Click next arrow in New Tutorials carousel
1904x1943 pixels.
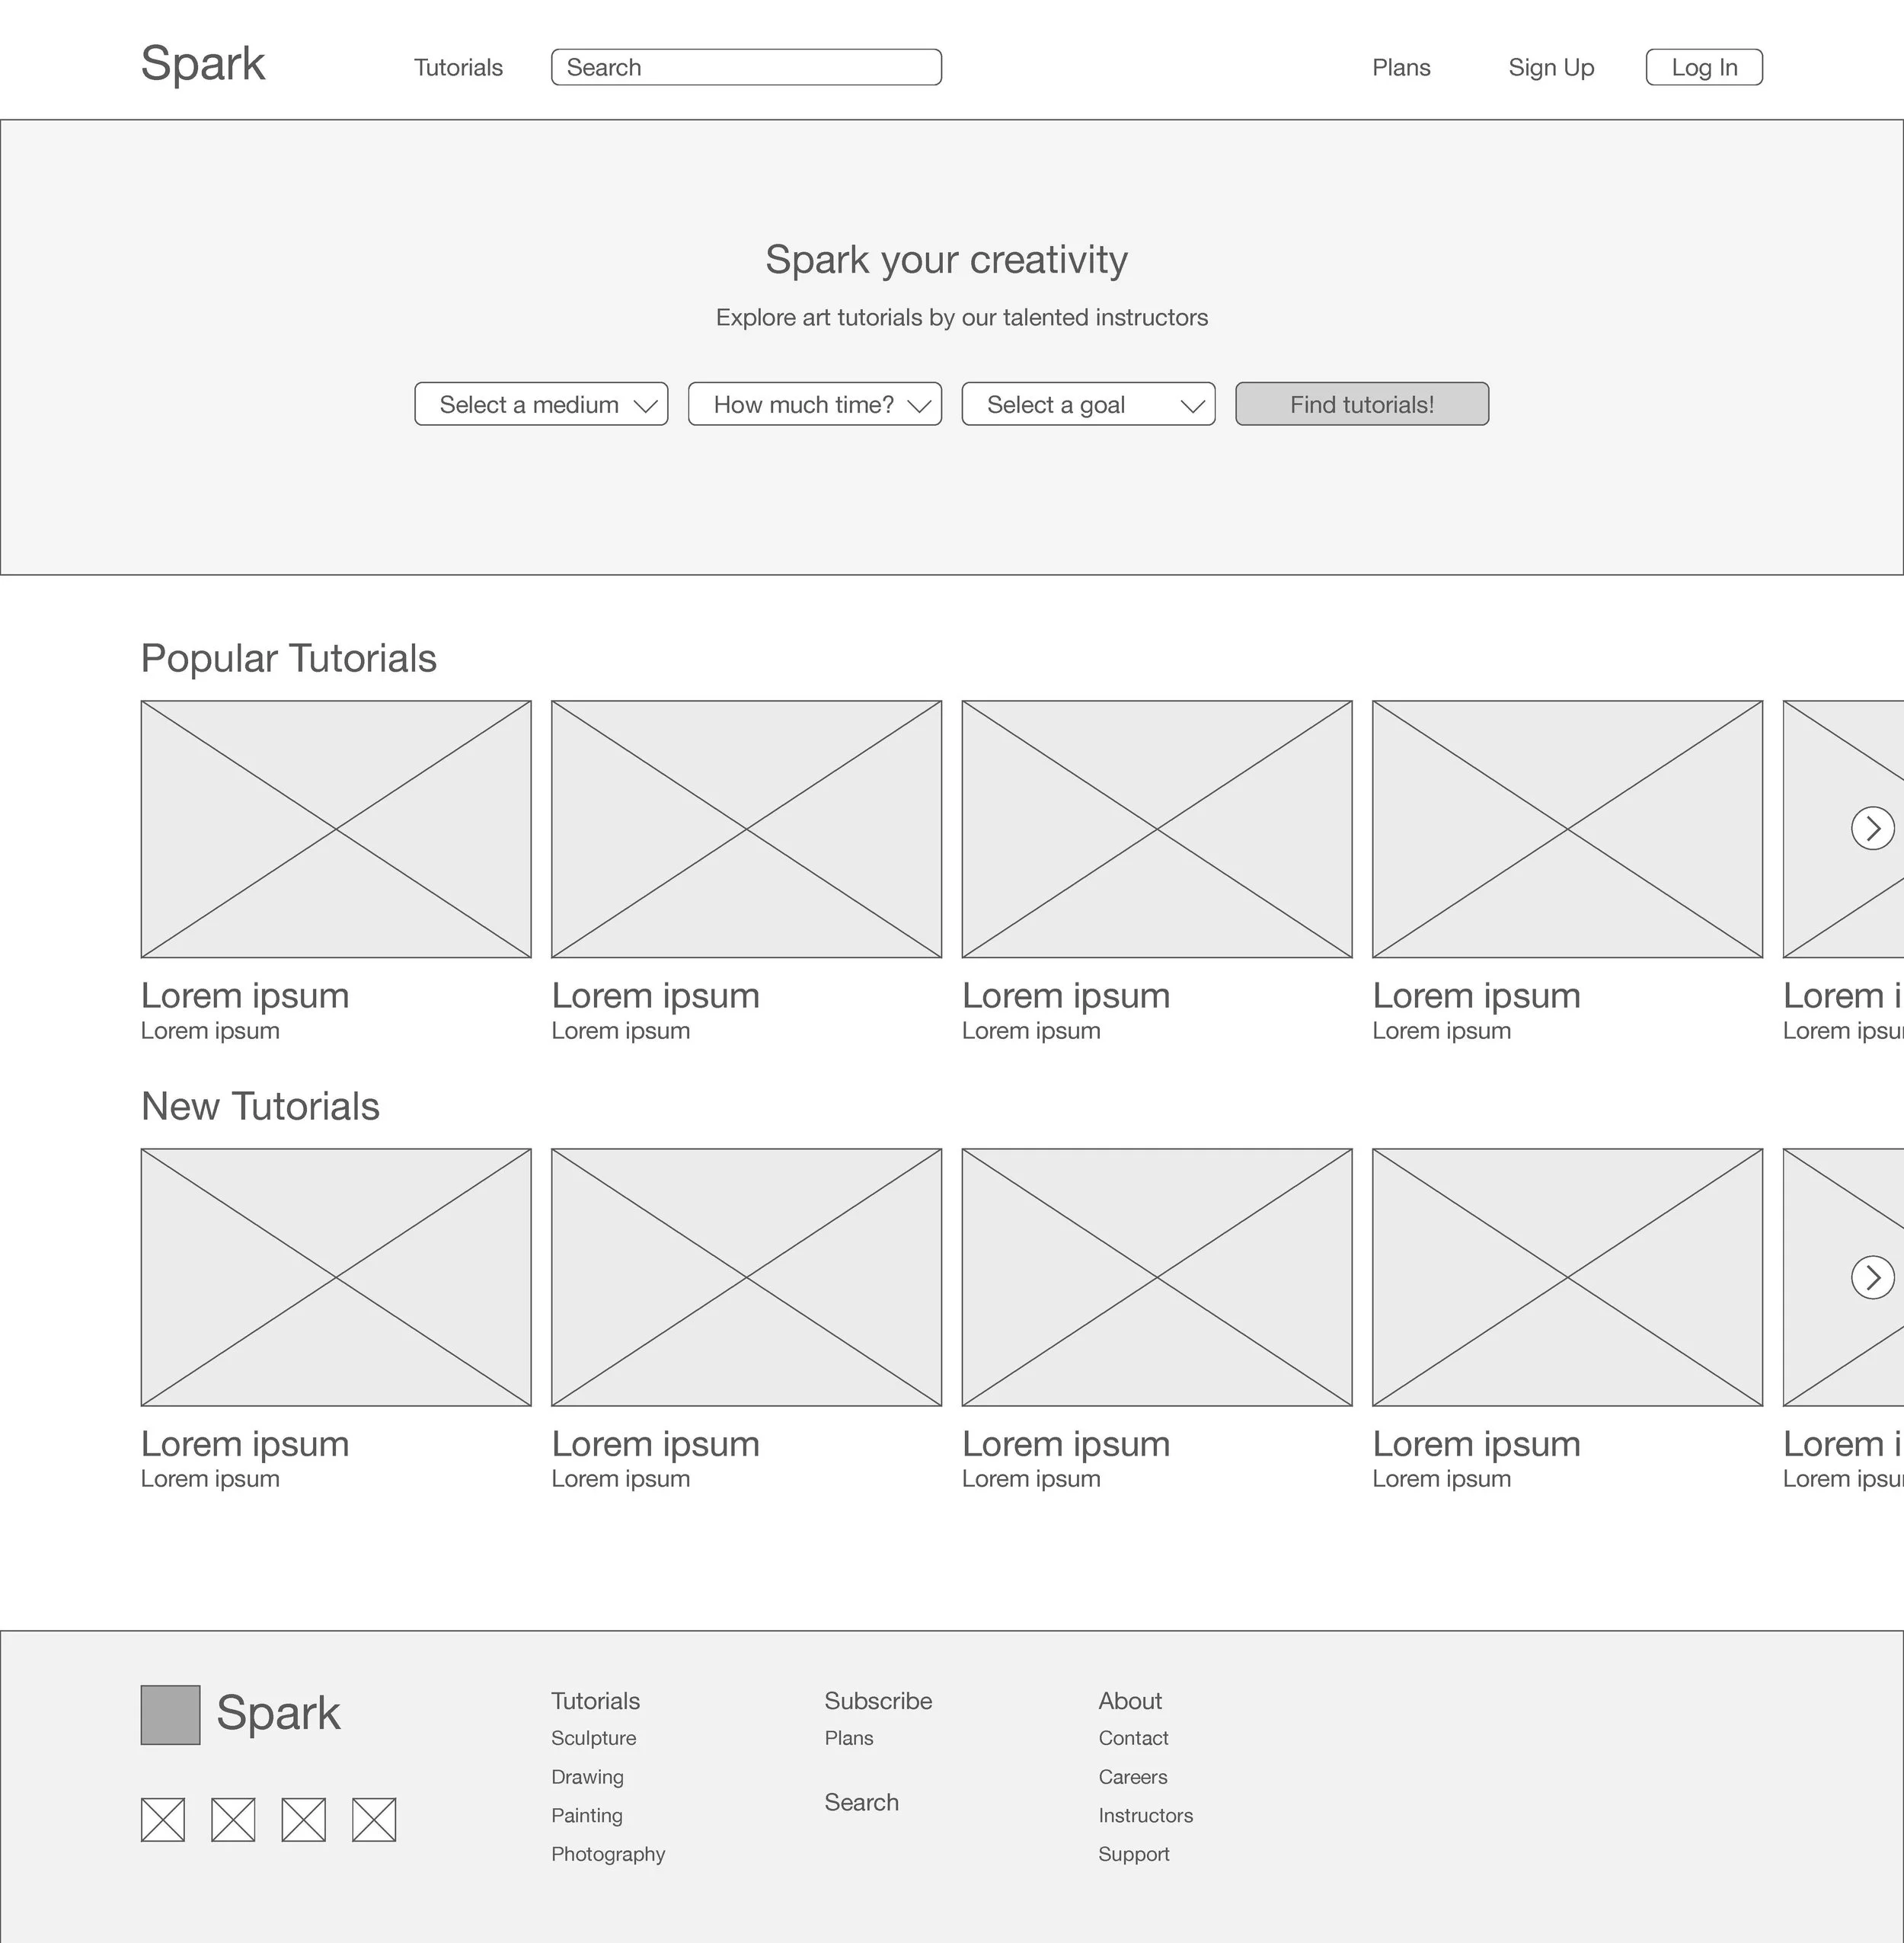tap(1872, 1277)
